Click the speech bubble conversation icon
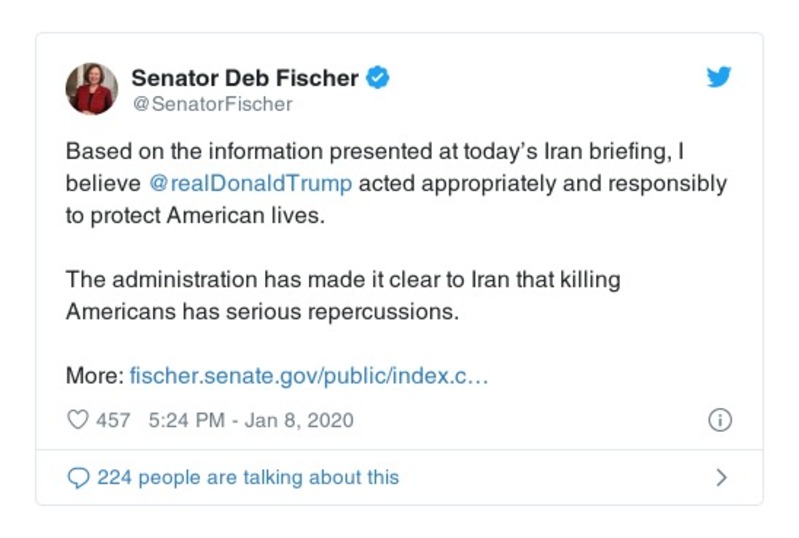 (x=78, y=478)
